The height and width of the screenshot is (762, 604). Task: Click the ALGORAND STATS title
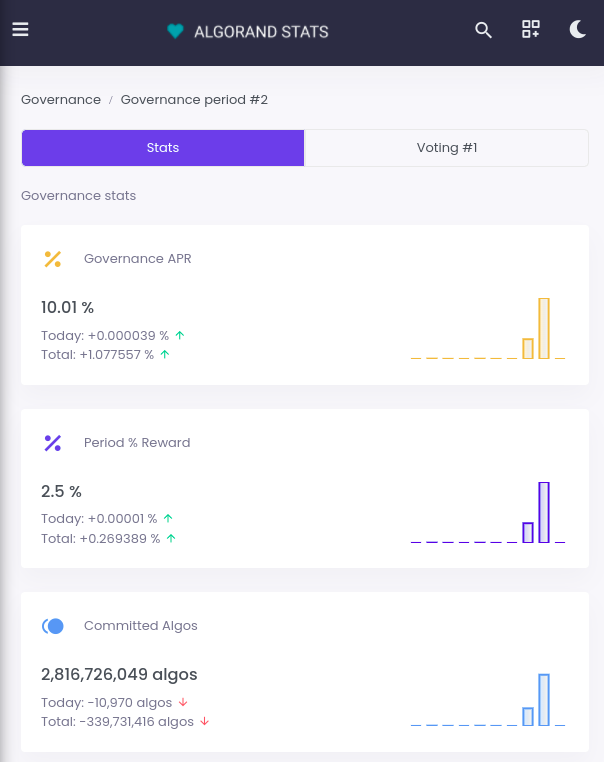click(261, 32)
